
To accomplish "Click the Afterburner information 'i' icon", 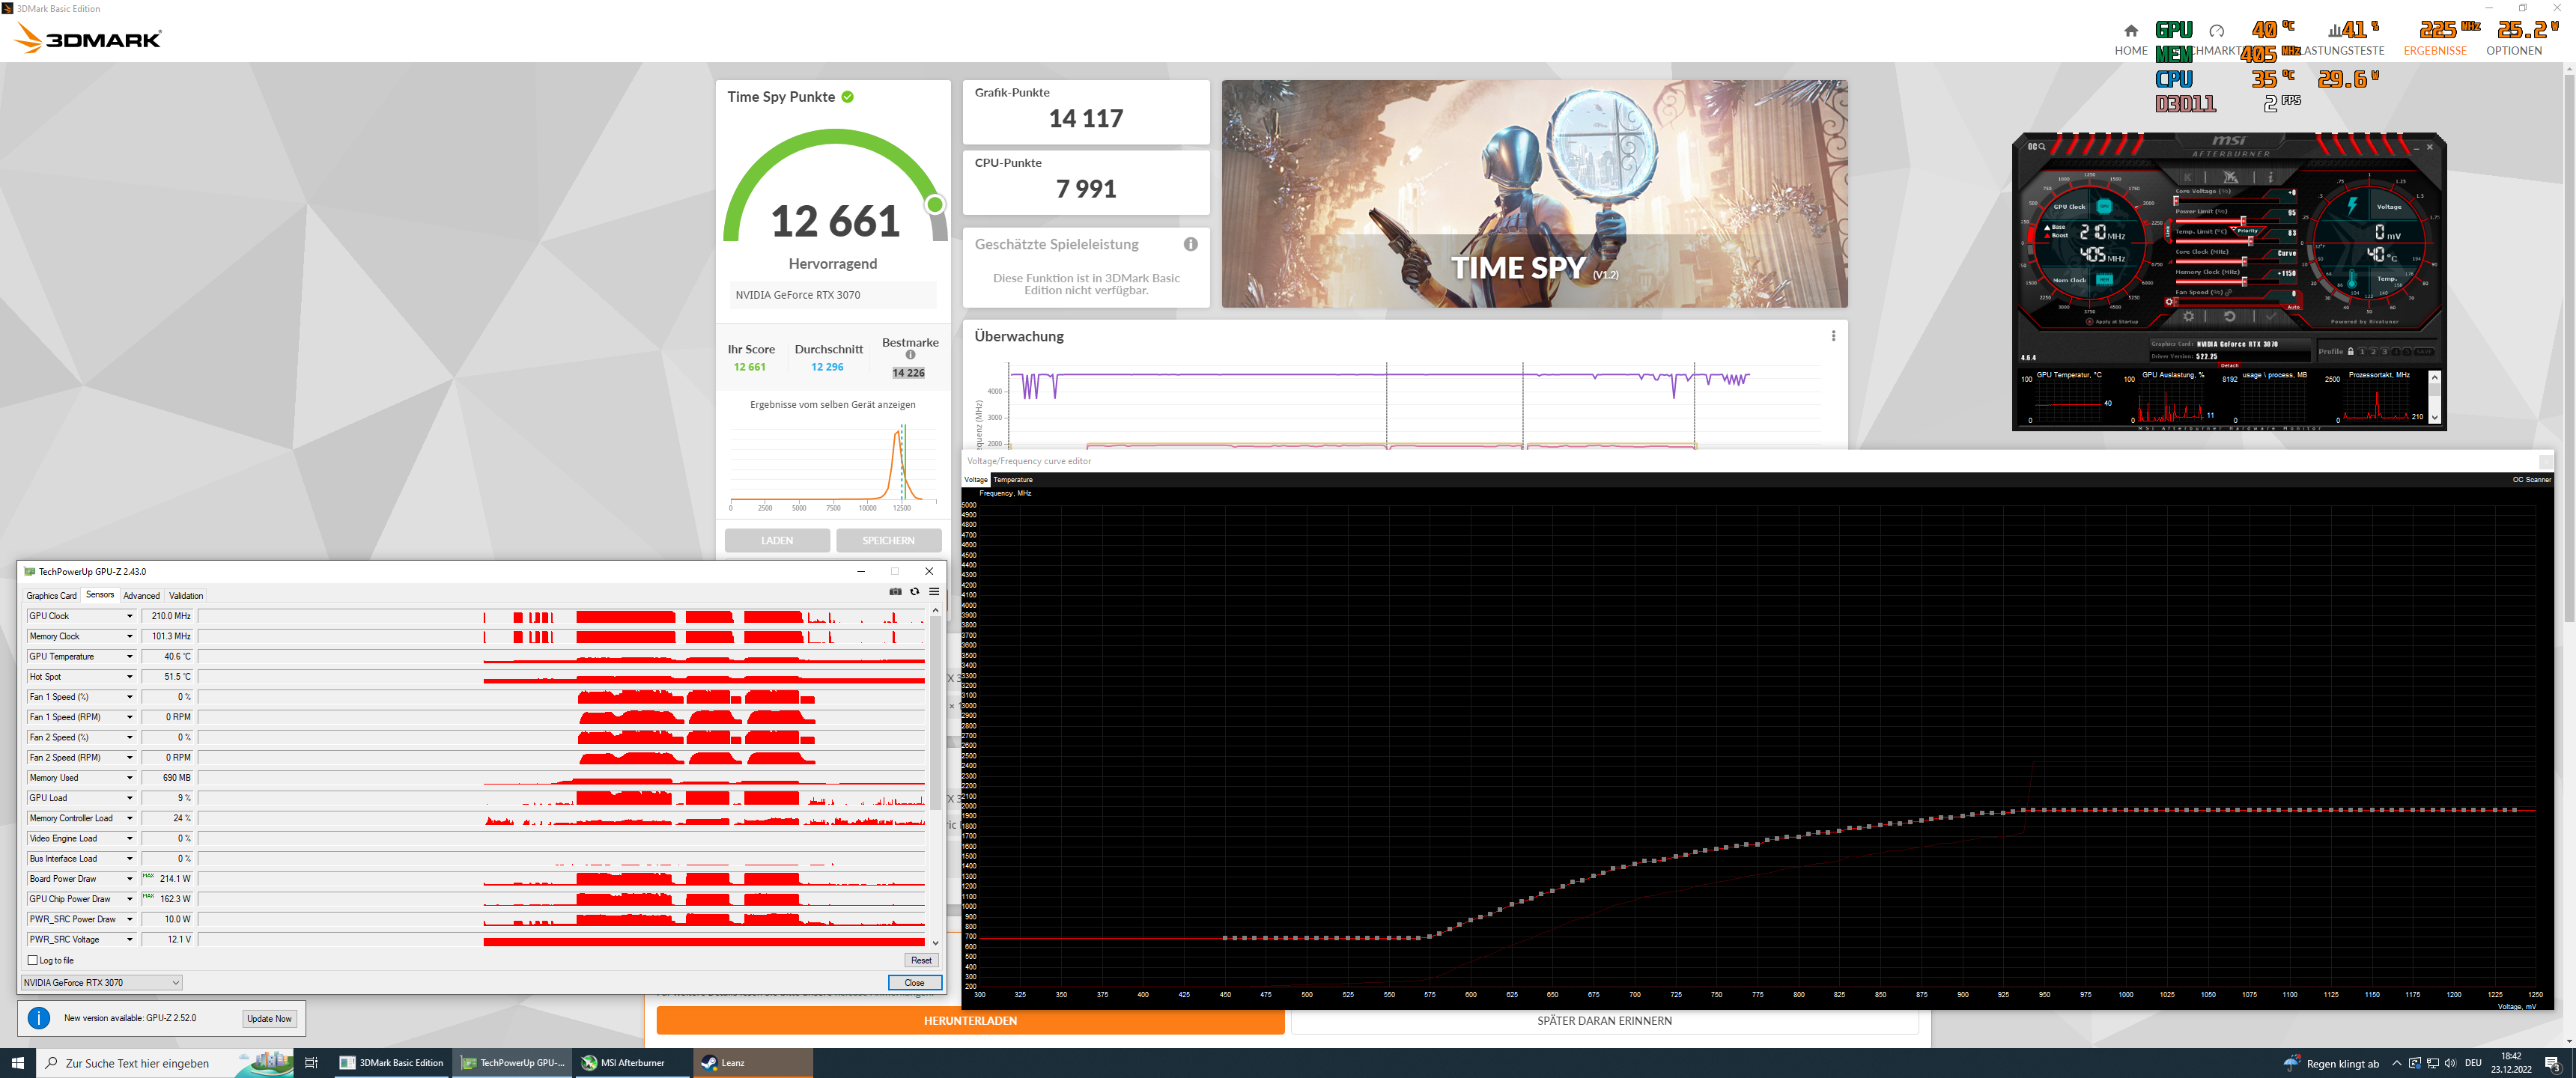I will pyautogui.click(x=2271, y=177).
